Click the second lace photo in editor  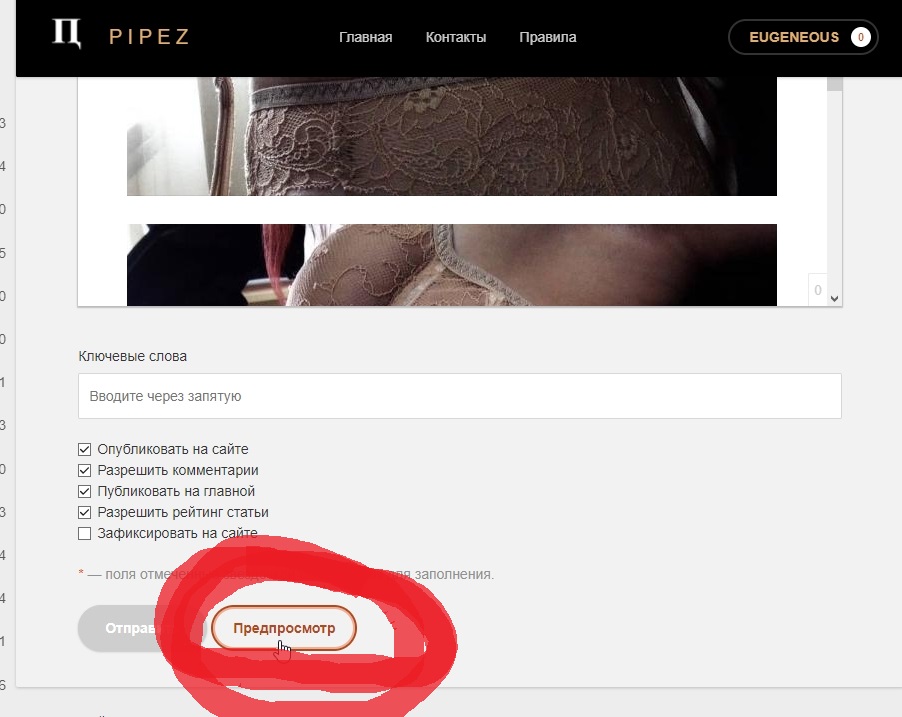[x=452, y=265]
